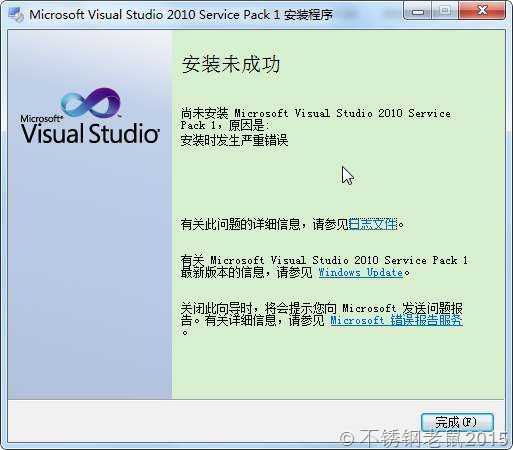This screenshot has height=450, width=513.
Task: Click the disabled maximize button
Action: click(445, 11)
